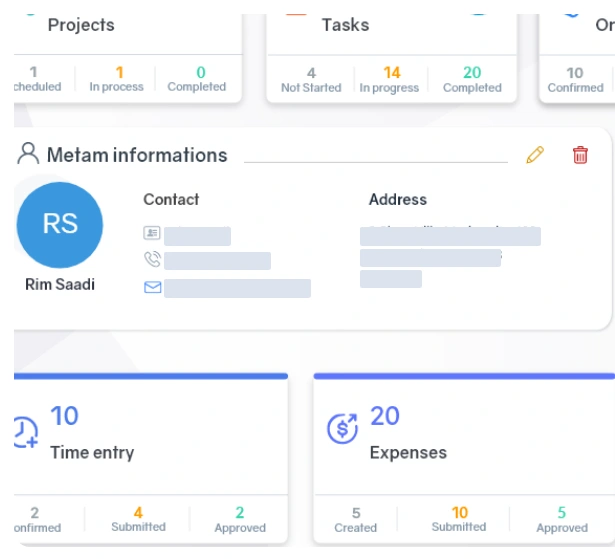Click the ID card contact icon
This screenshot has height=559, width=615.
[x=152, y=234]
